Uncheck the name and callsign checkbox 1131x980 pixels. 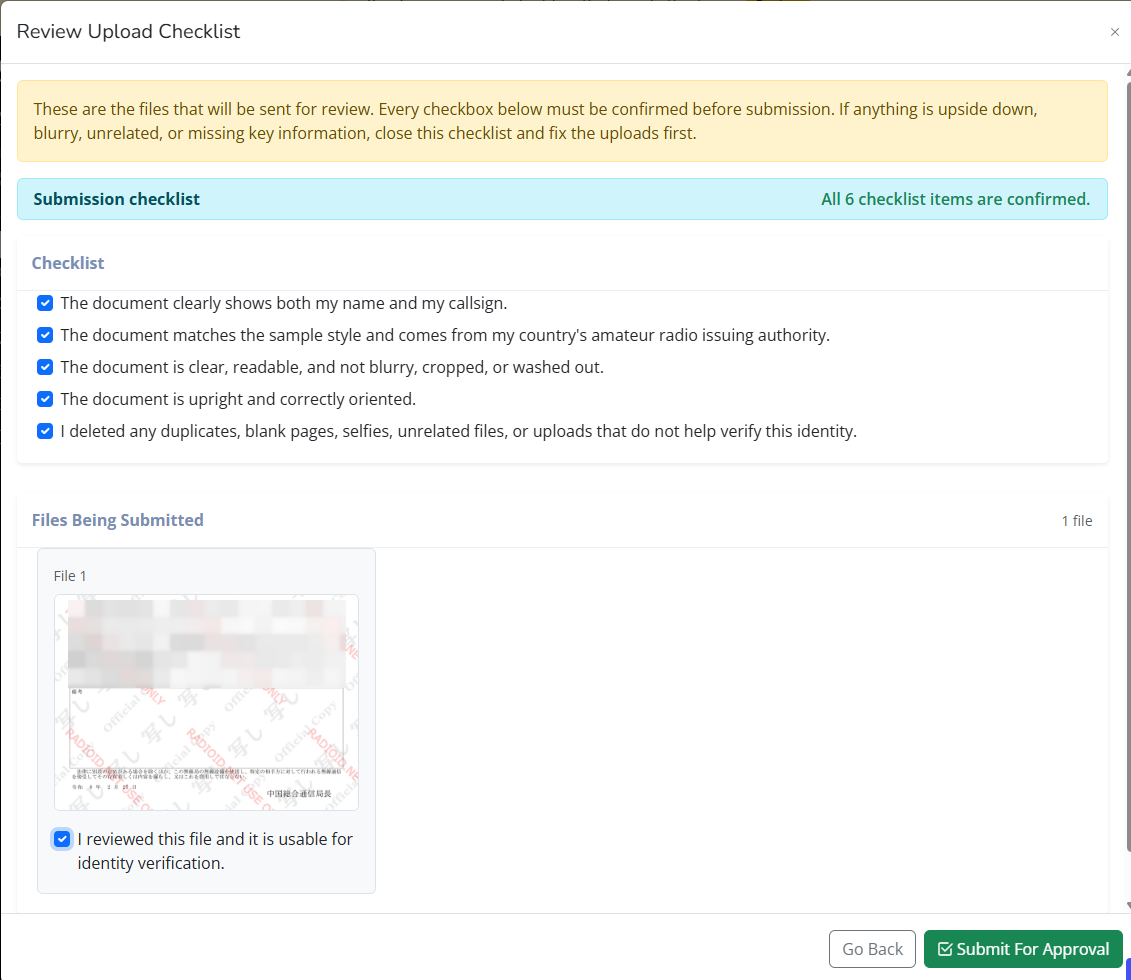coord(45,303)
